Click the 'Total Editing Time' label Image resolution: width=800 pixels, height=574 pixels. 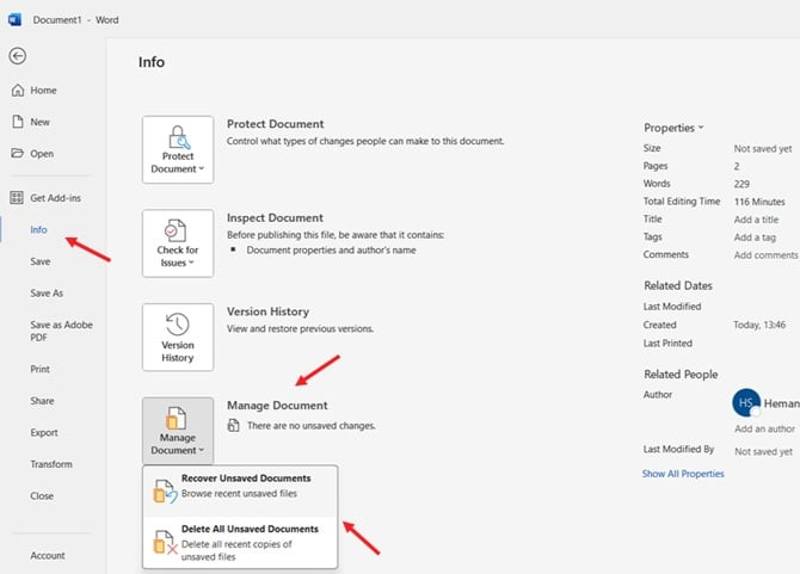681,201
